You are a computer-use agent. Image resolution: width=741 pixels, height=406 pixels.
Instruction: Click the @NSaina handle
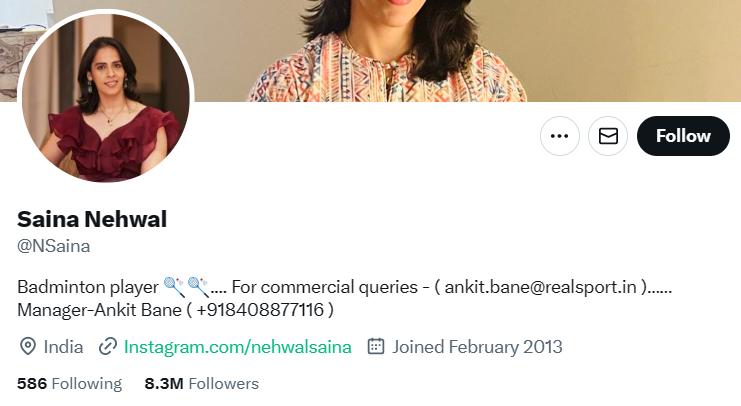(x=53, y=246)
